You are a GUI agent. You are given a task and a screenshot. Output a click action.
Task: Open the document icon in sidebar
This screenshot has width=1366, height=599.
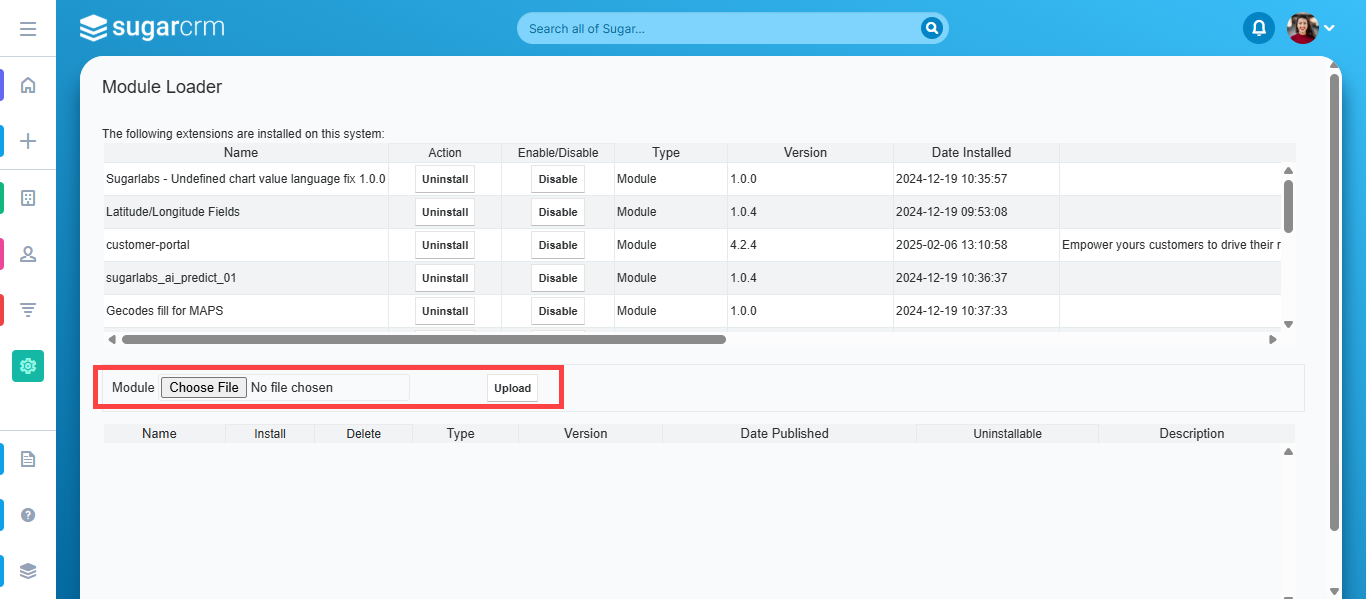[x=28, y=459]
